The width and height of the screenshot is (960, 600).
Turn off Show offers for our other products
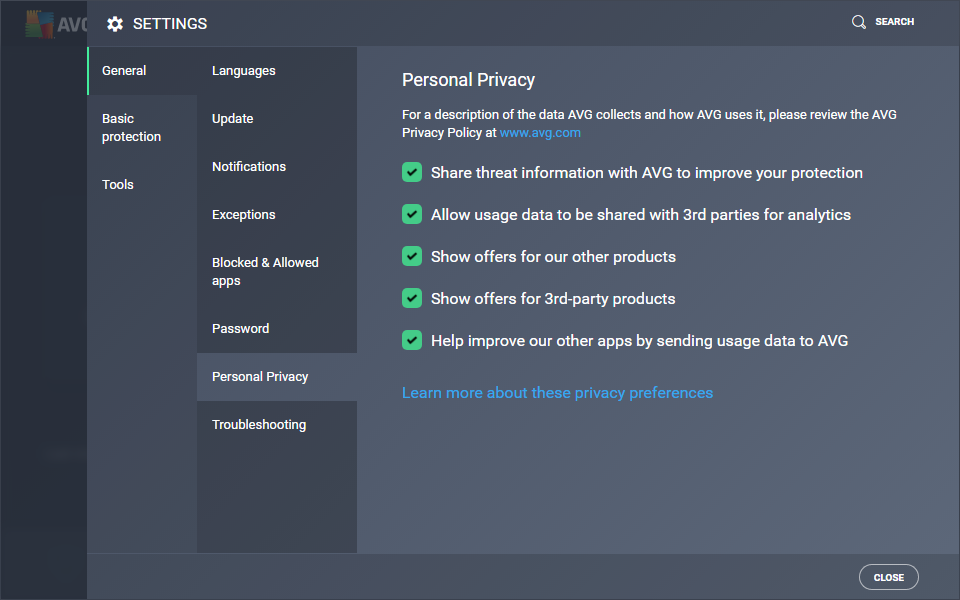point(412,257)
